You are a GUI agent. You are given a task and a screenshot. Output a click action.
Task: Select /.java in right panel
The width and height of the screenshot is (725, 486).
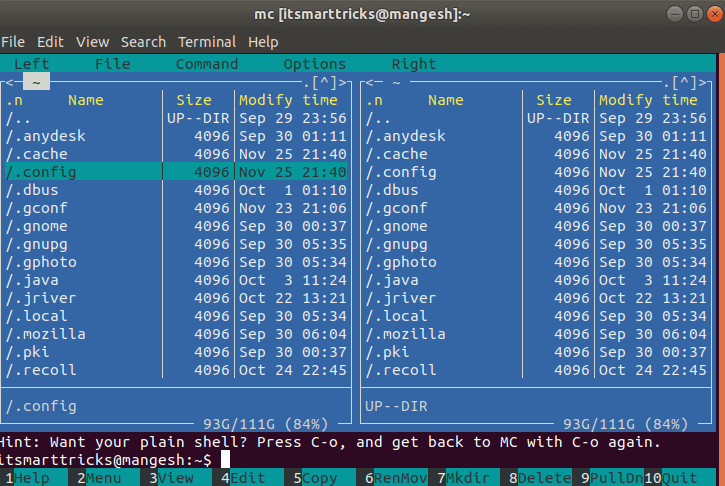(536, 280)
